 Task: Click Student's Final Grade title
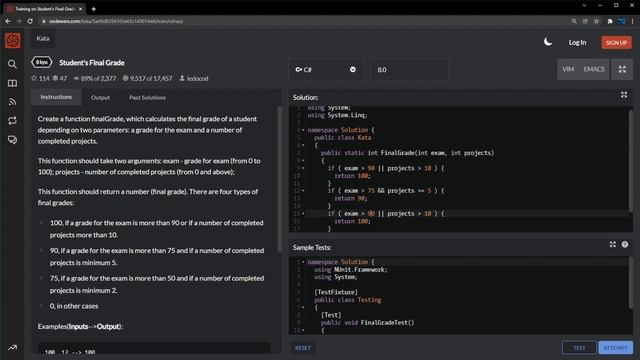coord(92,62)
